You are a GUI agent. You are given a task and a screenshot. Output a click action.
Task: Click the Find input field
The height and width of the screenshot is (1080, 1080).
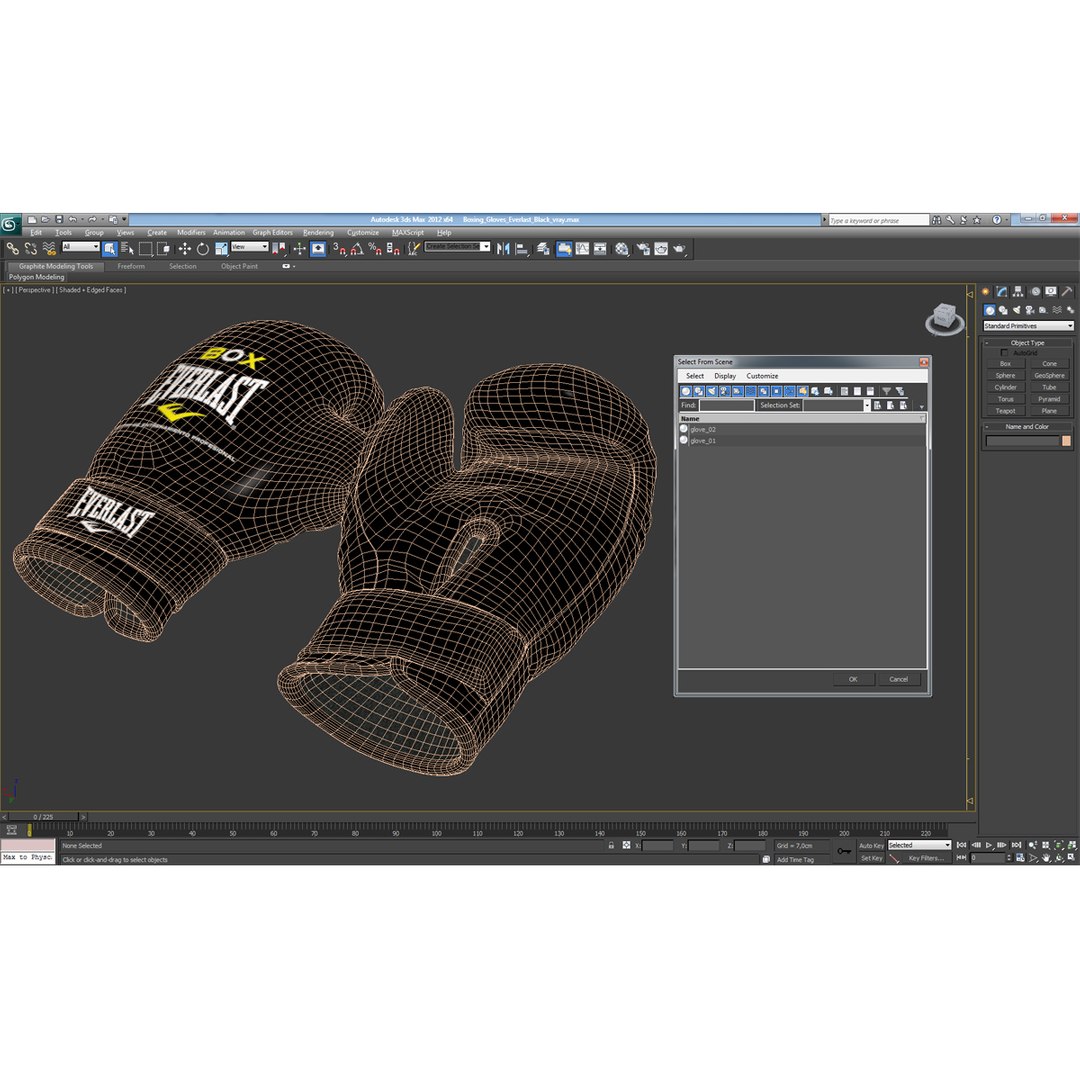click(727, 405)
